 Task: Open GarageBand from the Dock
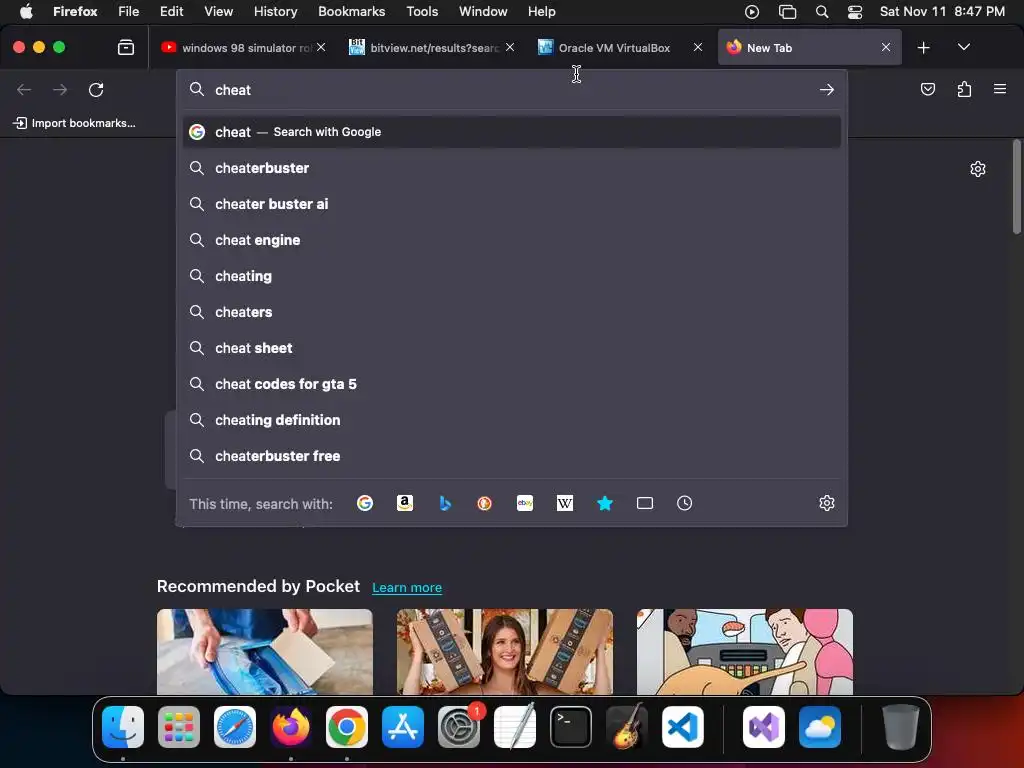coord(627,727)
